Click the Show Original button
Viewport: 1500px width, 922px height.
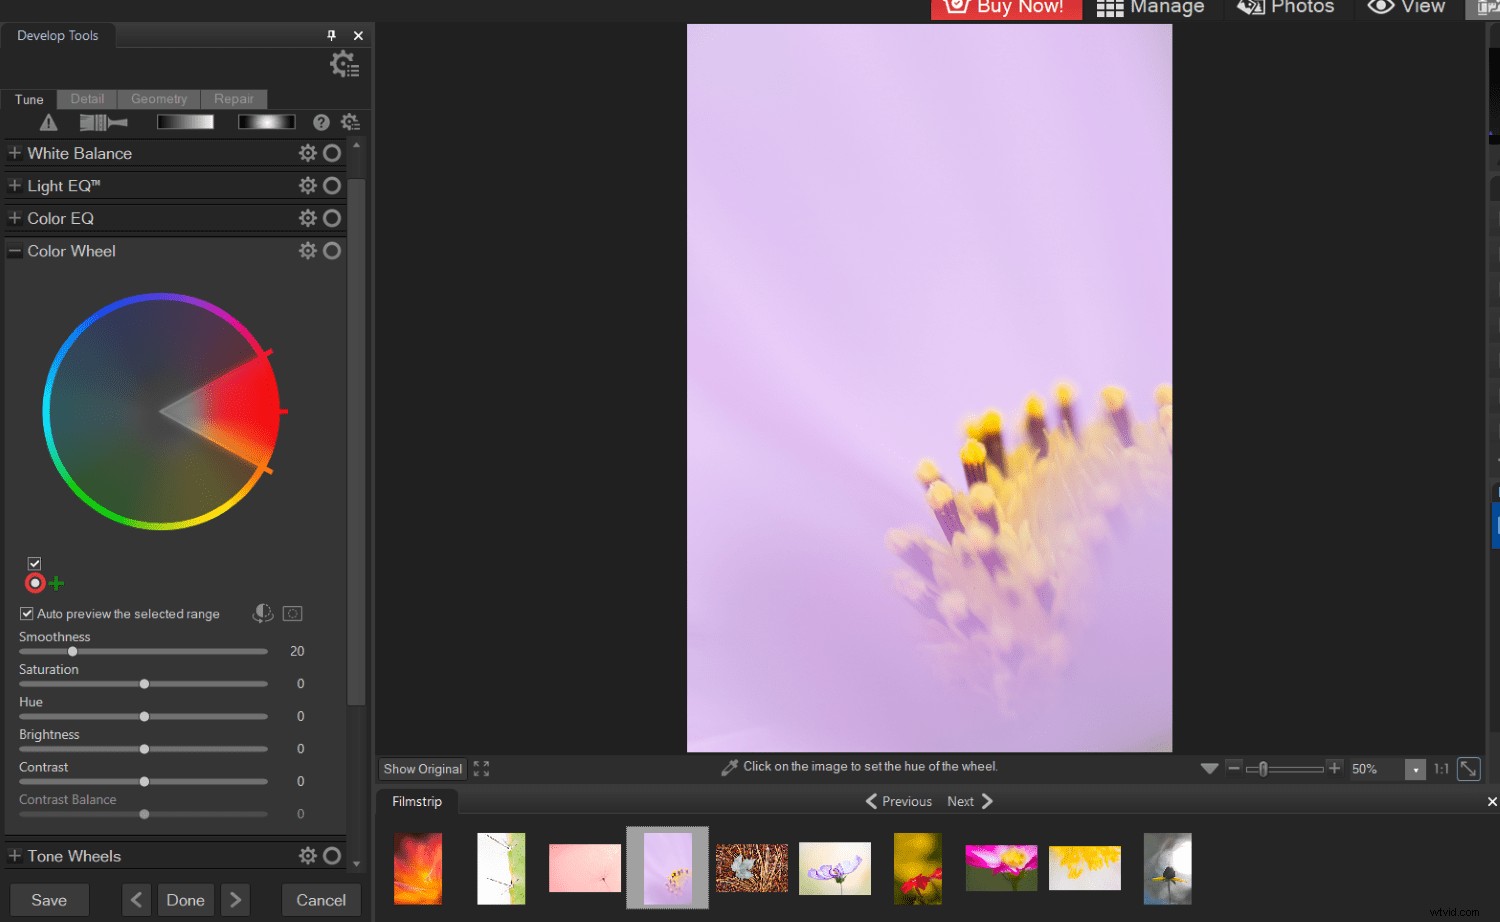[422, 768]
